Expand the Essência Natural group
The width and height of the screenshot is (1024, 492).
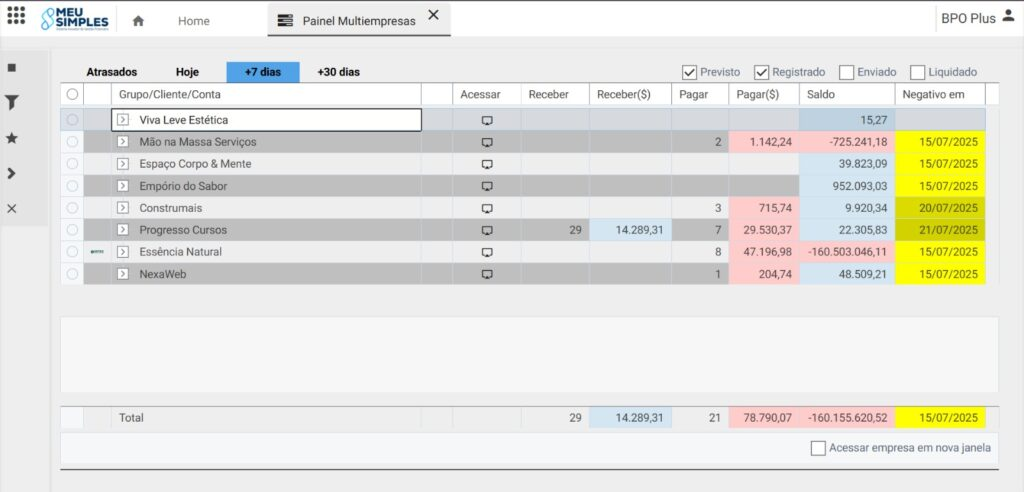[x=123, y=252]
